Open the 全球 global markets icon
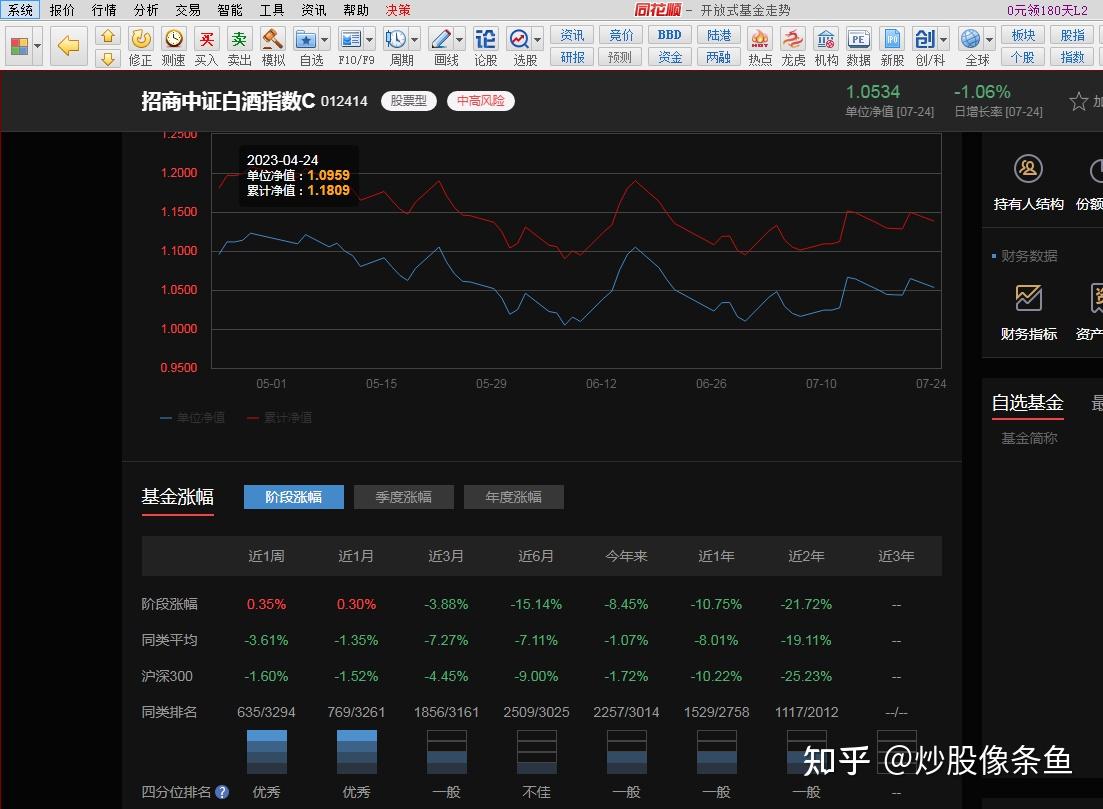 tap(971, 39)
